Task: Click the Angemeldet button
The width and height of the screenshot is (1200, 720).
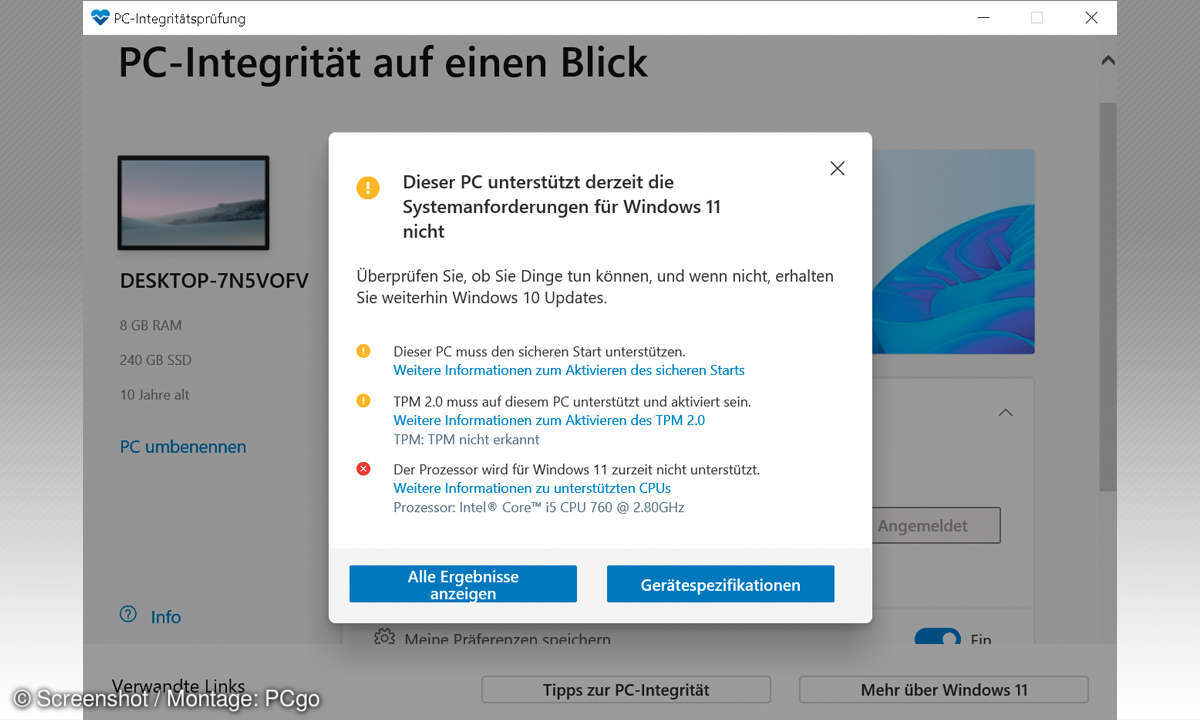Action: click(x=935, y=525)
